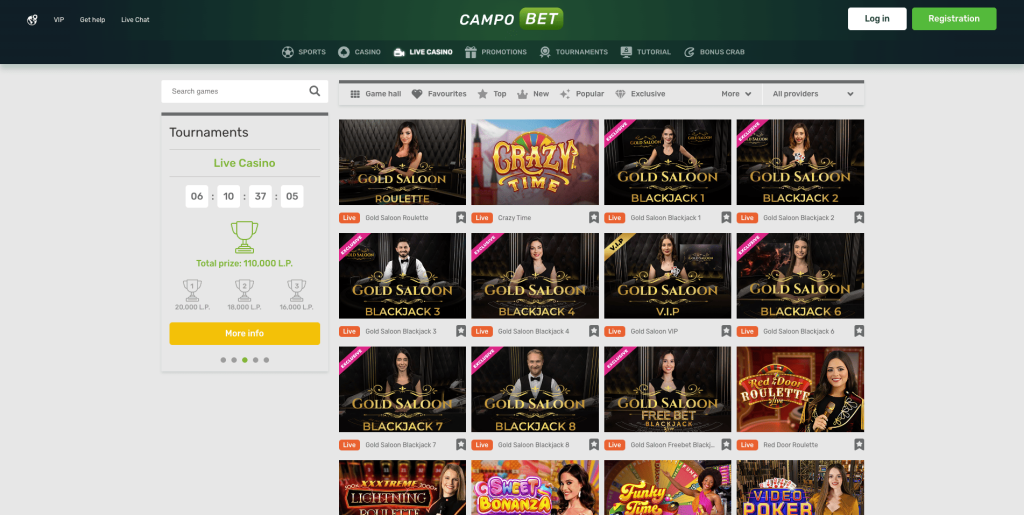The width and height of the screenshot is (1024, 515).
Task: Bookmark Gold Saloon Roulette as favourite
Action: click(x=461, y=217)
